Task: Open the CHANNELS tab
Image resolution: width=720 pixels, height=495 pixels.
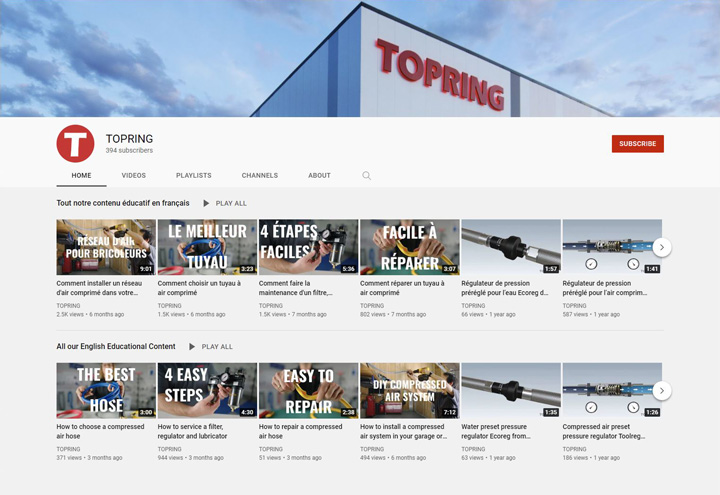Action: point(260,175)
